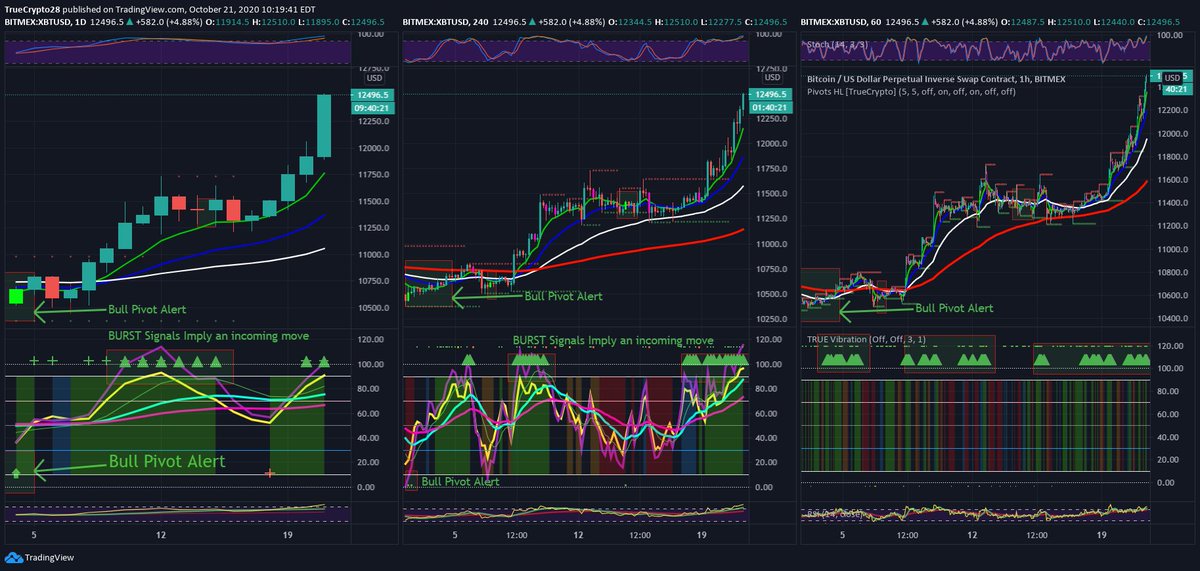Click date label 12 on daily time axis
The height and width of the screenshot is (571, 1200).
click(x=161, y=536)
